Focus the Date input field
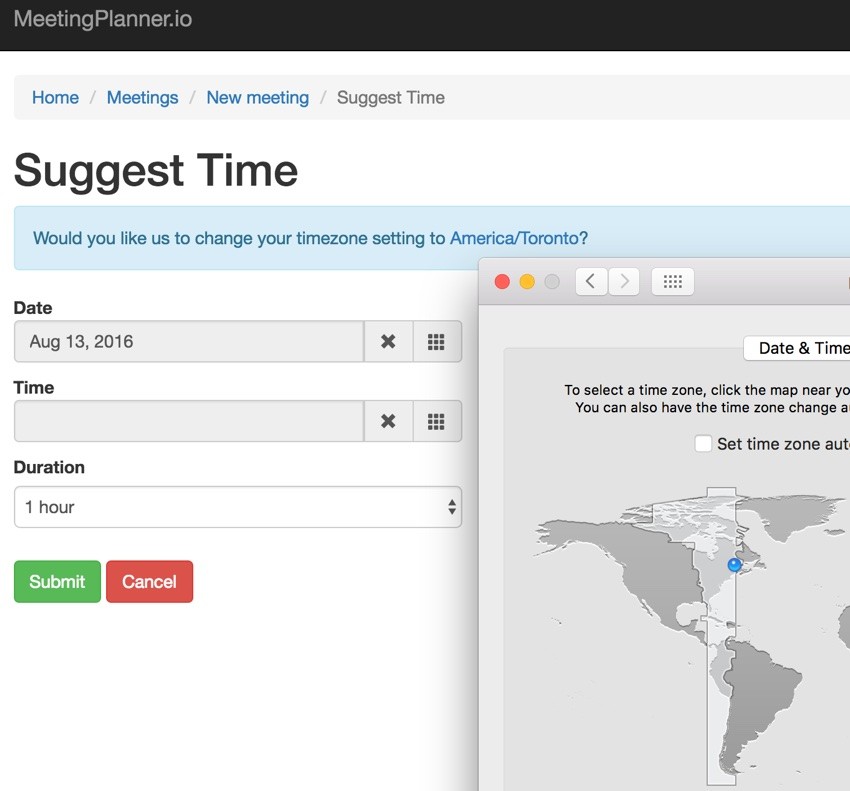The image size is (850, 791). [x=189, y=342]
